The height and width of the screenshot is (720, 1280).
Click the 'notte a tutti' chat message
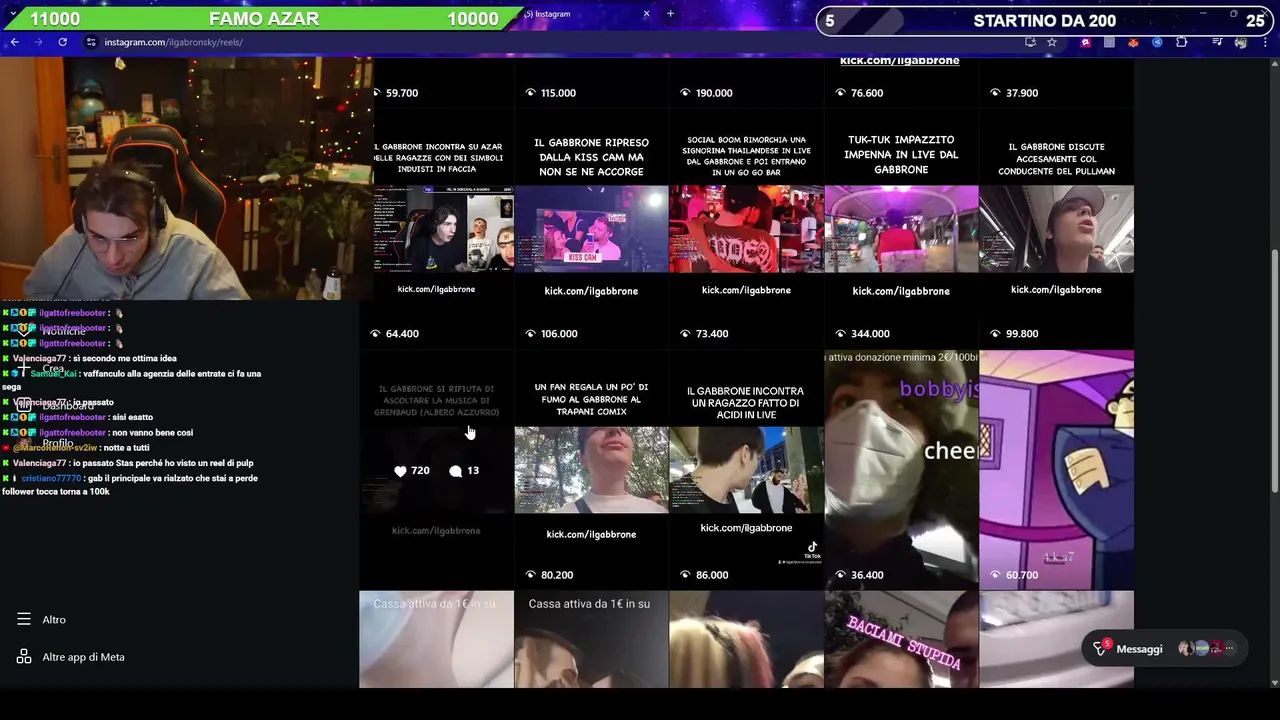coord(76,448)
